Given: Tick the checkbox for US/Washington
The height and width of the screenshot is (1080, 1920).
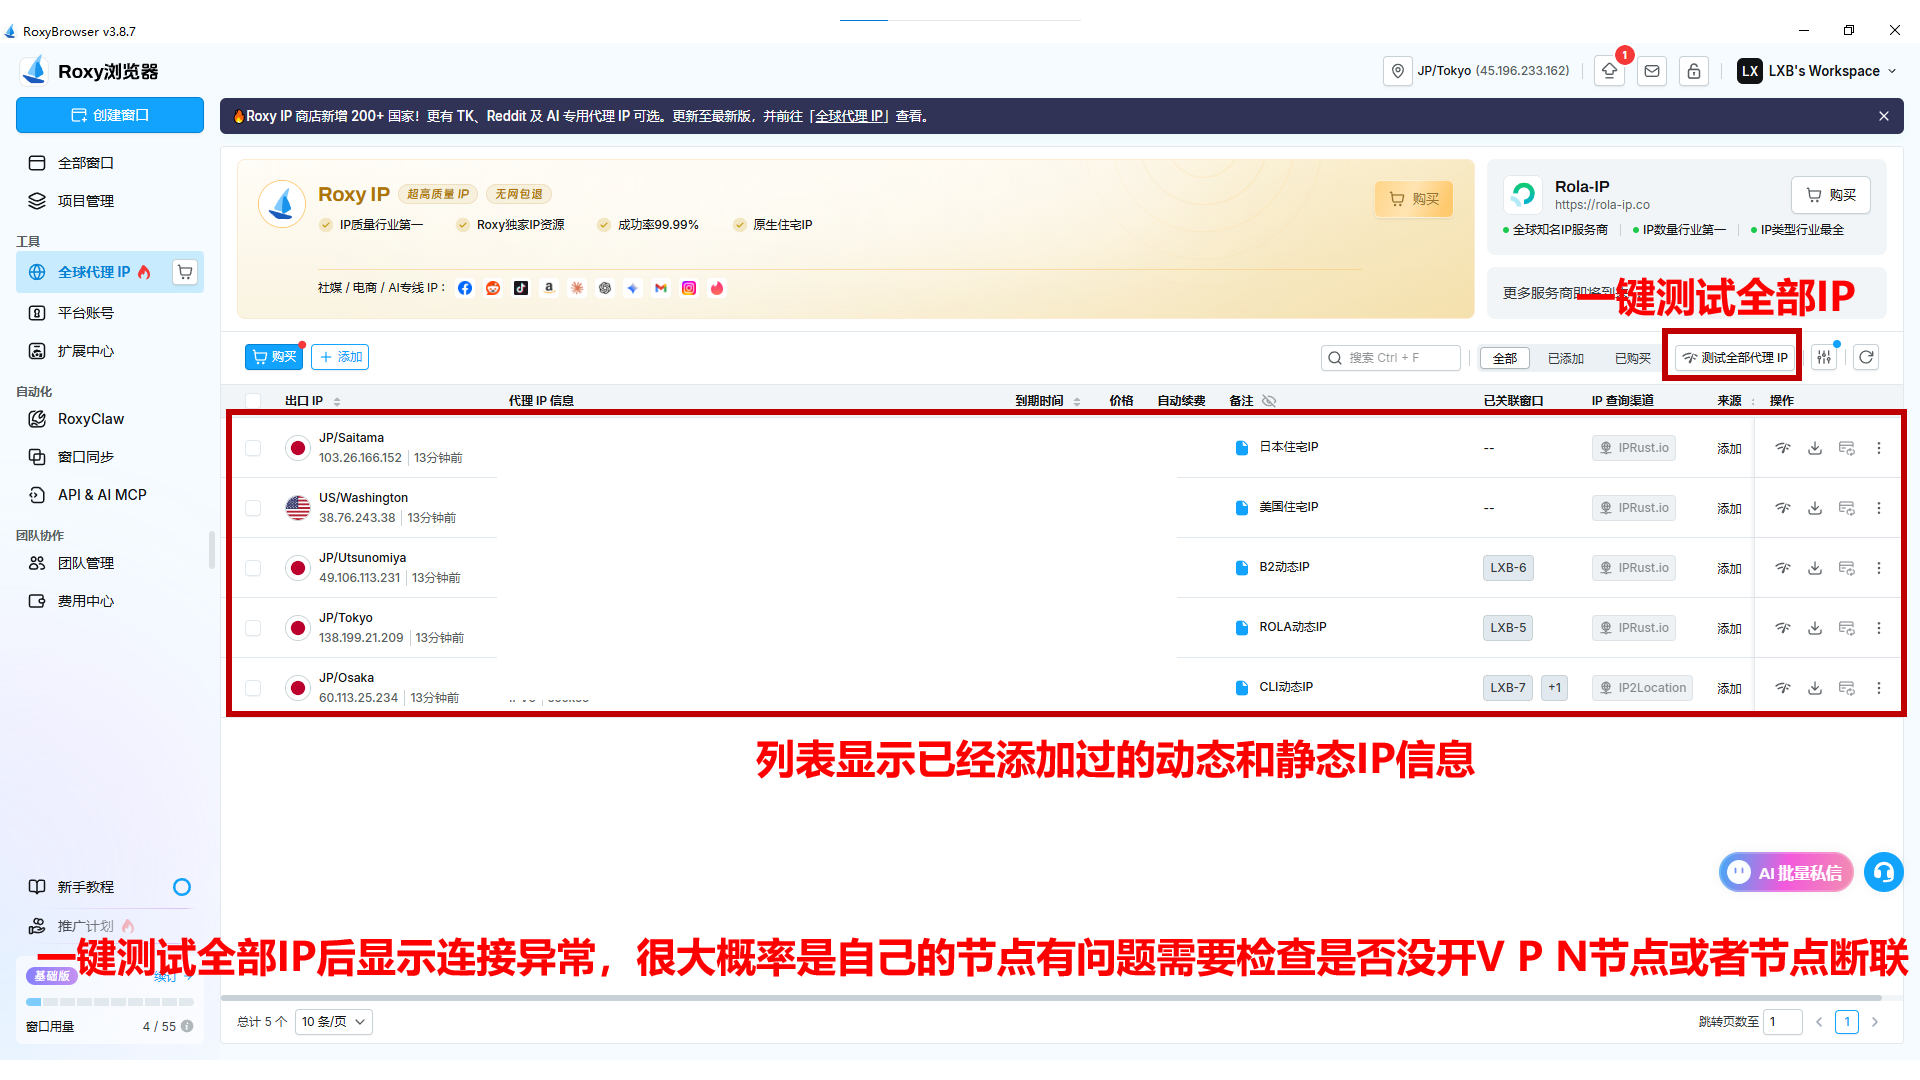Looking at the screenshot, I should pyautogui.click(x=253, y=508).
